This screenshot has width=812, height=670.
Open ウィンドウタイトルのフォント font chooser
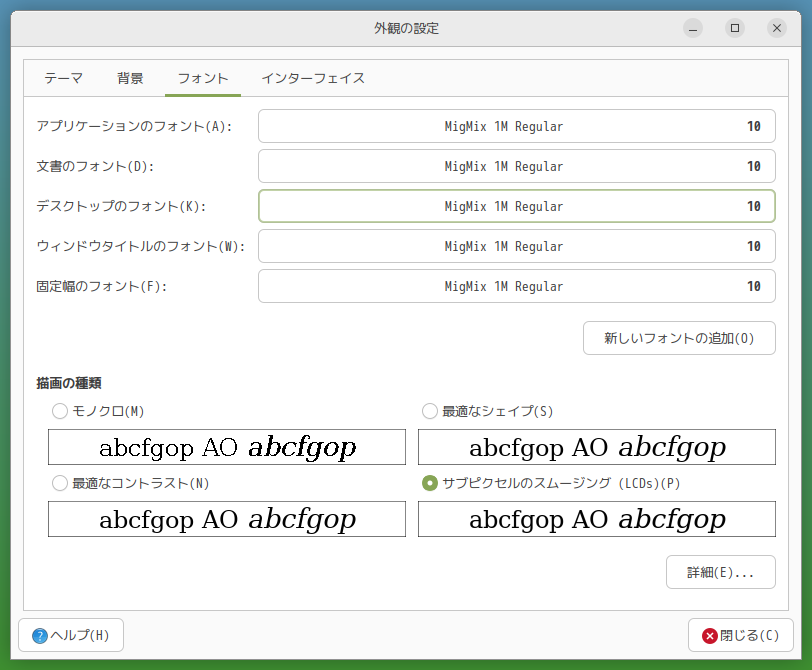pyautogui.click(x=516, y=246)
